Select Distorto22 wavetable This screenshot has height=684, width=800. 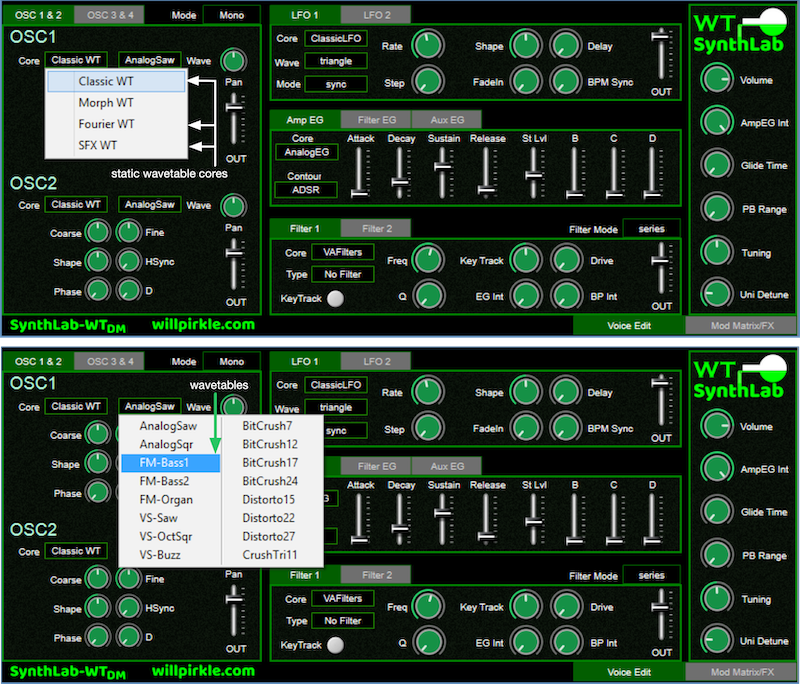pyautogui.click(x=272, y=518)
